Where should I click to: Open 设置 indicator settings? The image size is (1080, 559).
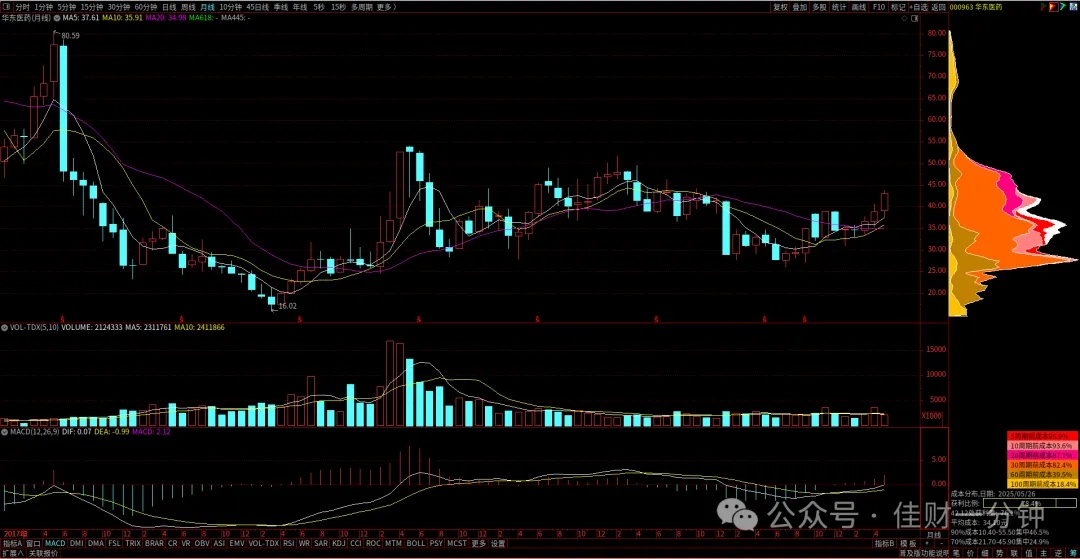point(498,543)
